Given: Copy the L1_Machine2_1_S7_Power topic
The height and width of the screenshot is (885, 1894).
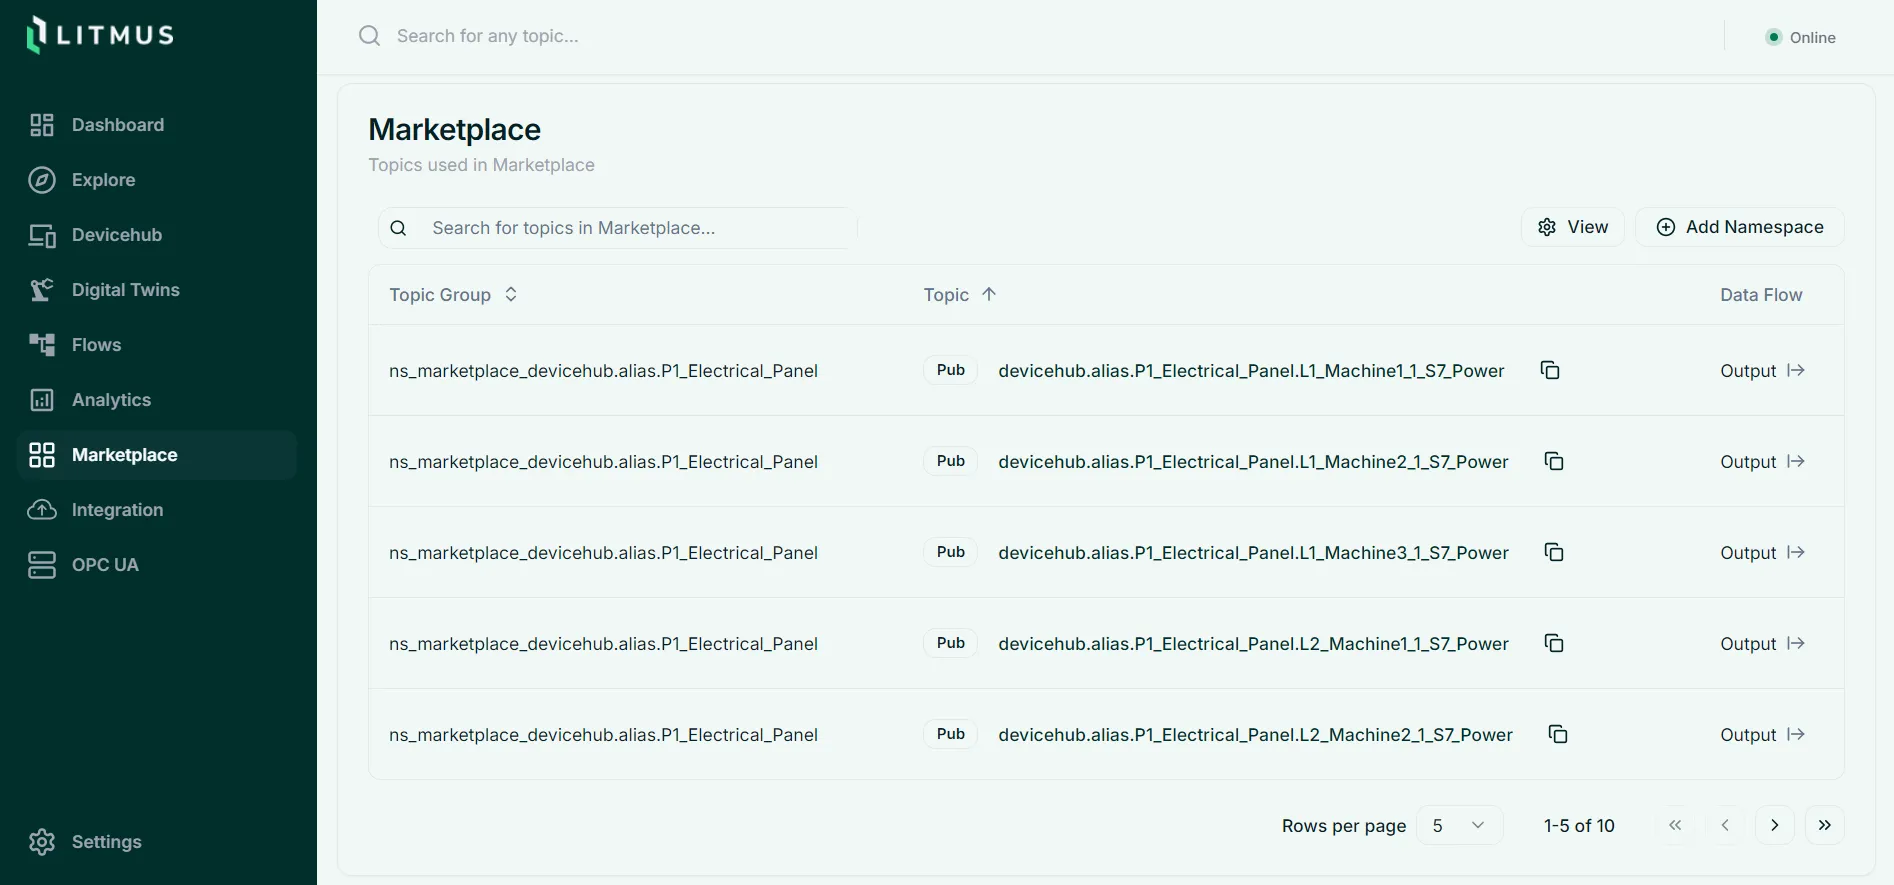Looking at the screenshot, I should pos(1554,462).
